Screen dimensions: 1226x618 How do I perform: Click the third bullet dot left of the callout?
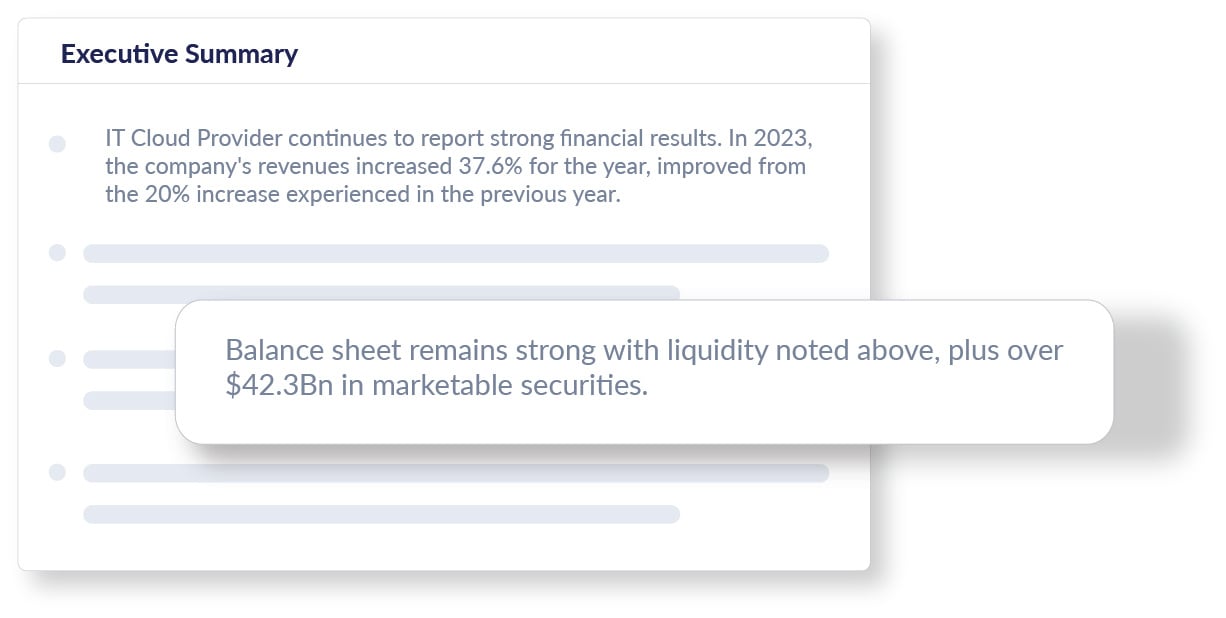tap(57, 358)
